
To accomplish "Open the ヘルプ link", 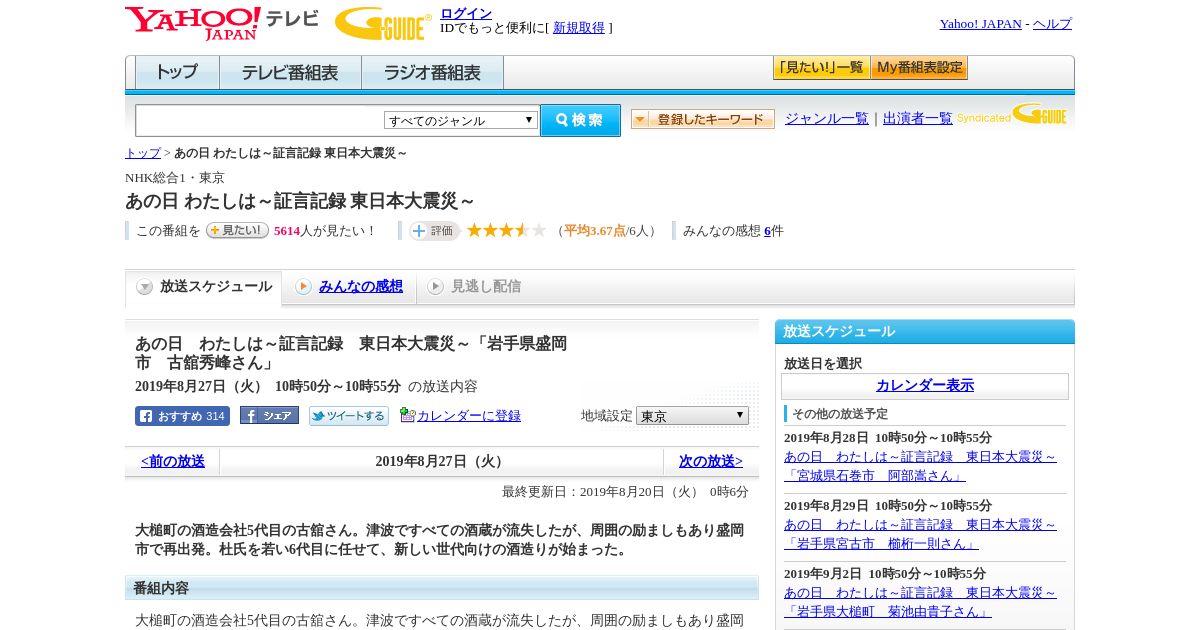I will [x=1052, y=24].
